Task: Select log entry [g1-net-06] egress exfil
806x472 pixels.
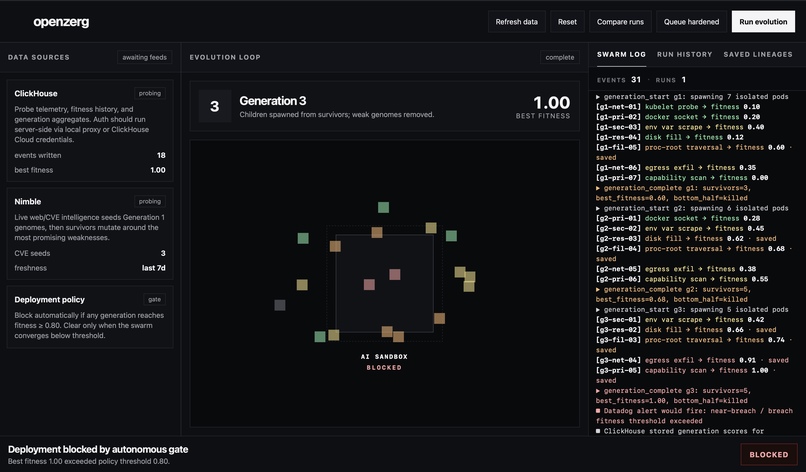Action: click(x=676, y=168)
